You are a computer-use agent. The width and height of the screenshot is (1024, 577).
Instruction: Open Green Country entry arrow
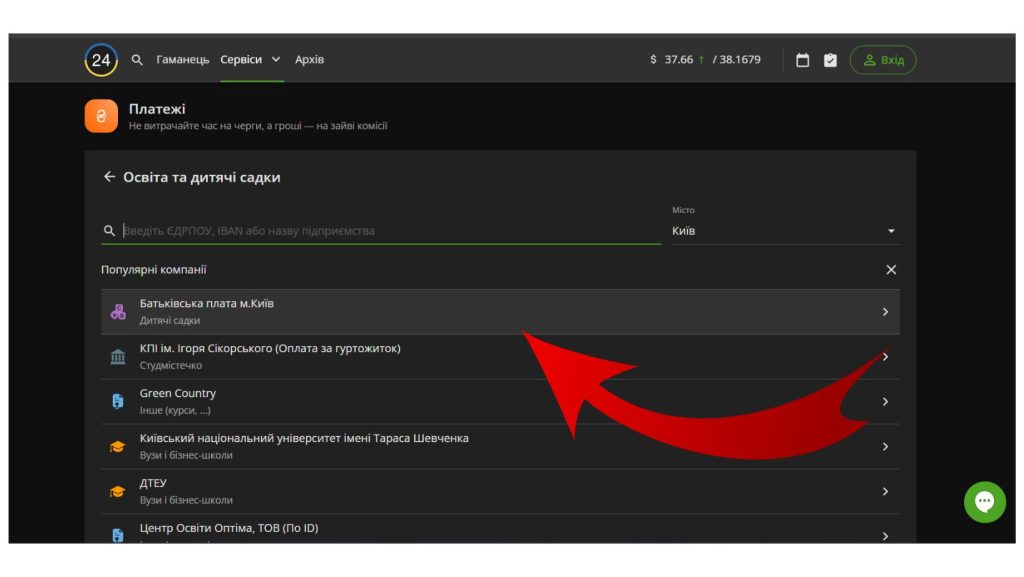coord(885,402)
